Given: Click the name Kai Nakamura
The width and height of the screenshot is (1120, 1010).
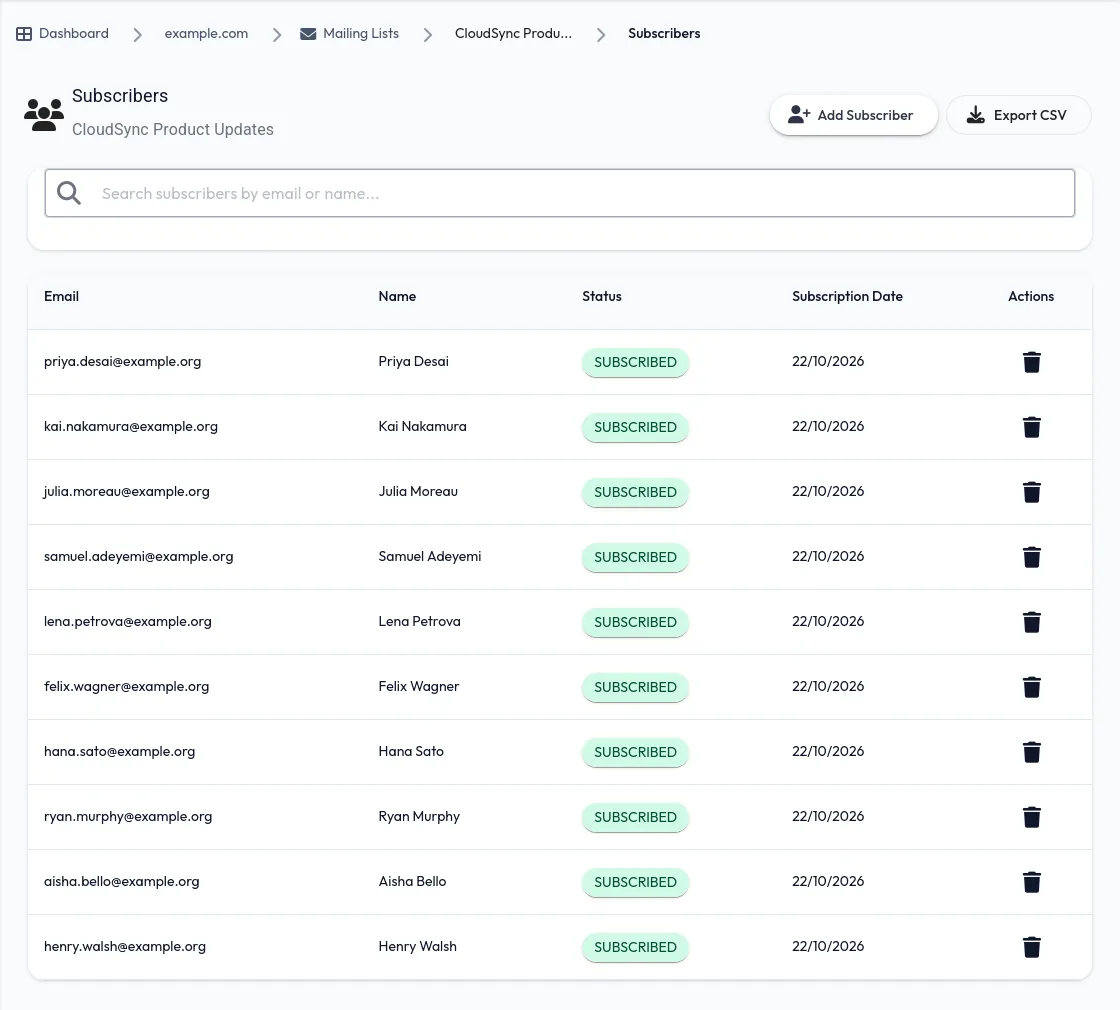Looking at the screenshot, I should tap(422, 426).
